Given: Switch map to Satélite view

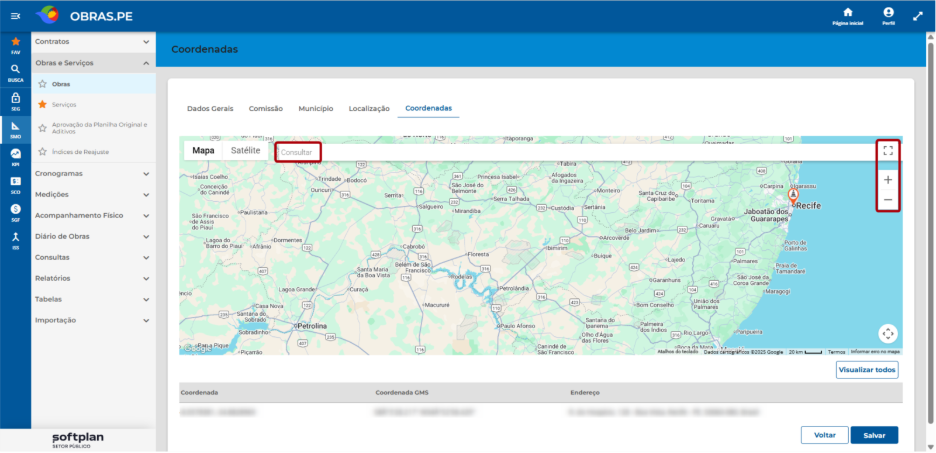Looking at the screenshot, I should (245, 150).
